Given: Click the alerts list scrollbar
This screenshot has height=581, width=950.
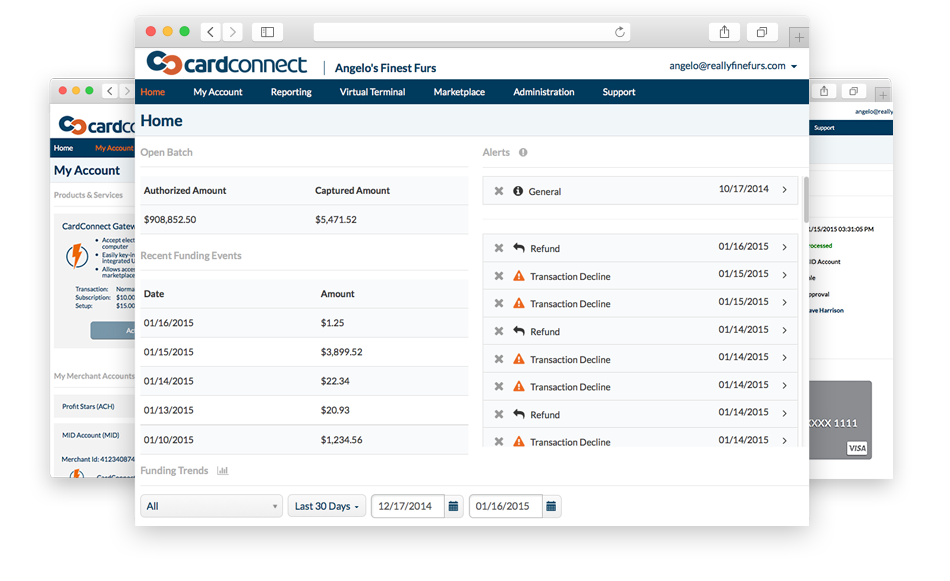Looking at the screenshot, I should click(x=806, y=199).
